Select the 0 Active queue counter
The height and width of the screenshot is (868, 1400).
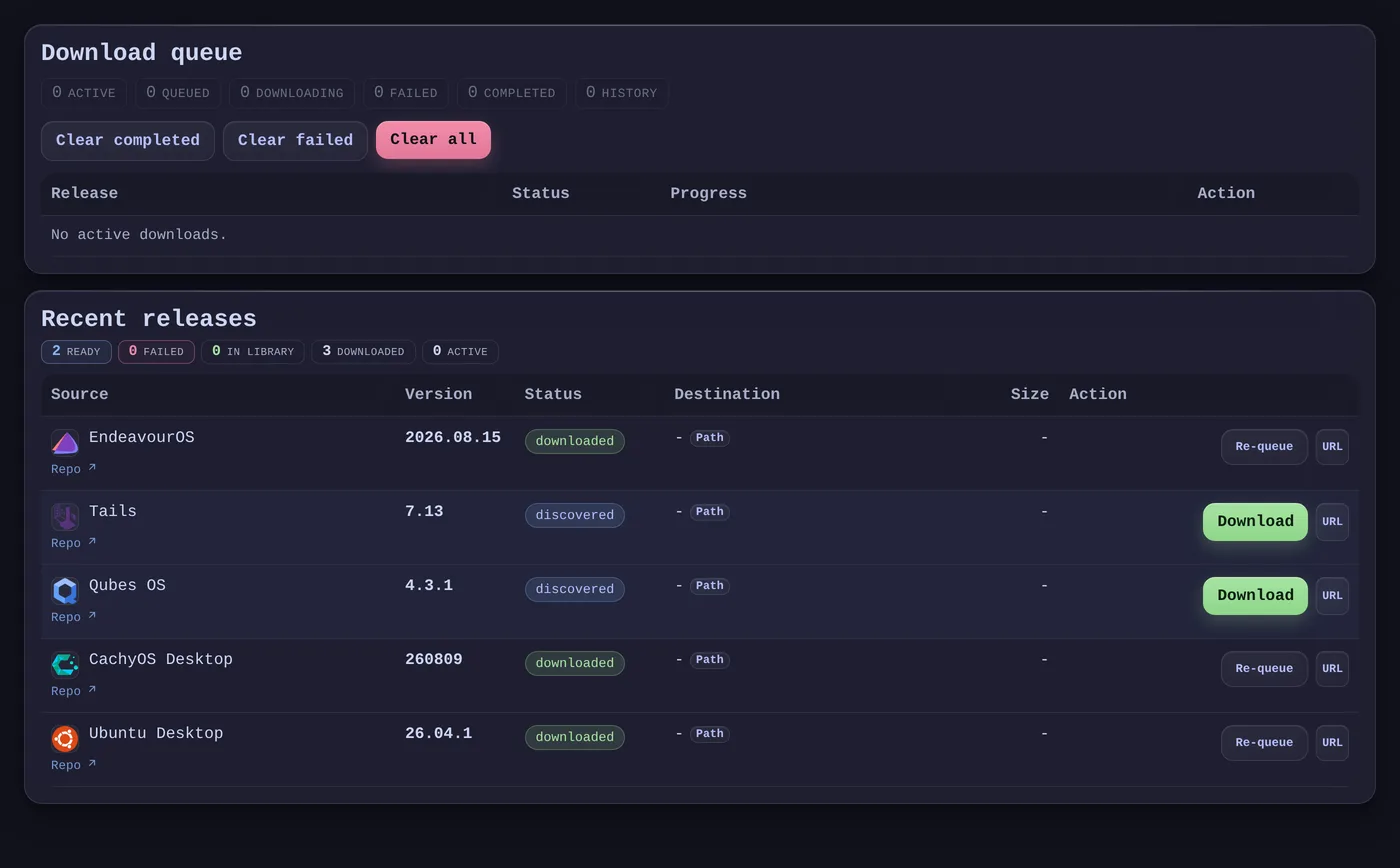pyautogui.click(x=84, y=93)
